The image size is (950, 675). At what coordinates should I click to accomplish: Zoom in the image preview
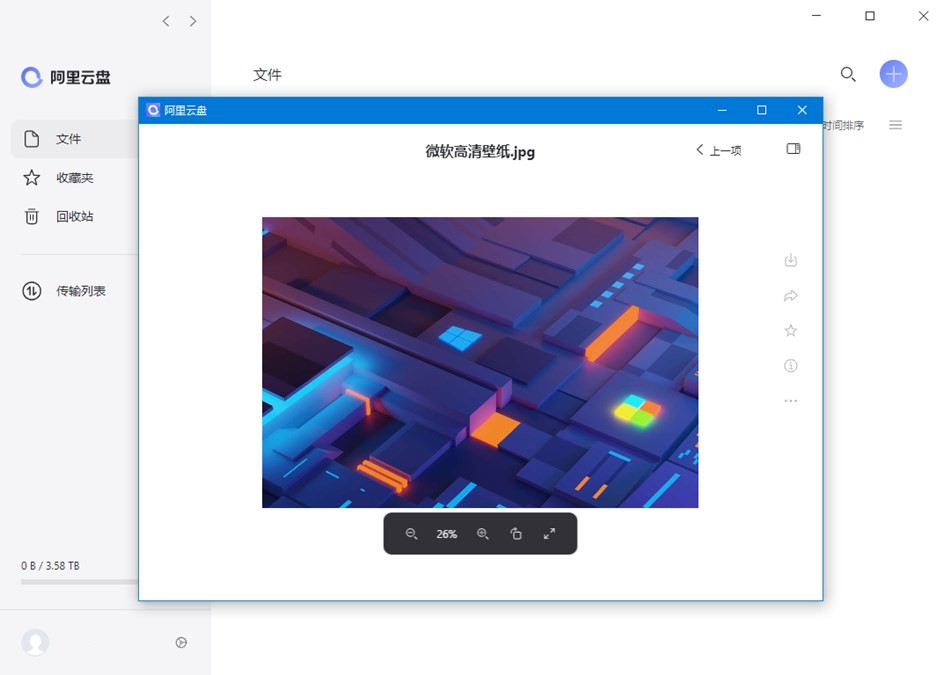[x=482, y=534]
